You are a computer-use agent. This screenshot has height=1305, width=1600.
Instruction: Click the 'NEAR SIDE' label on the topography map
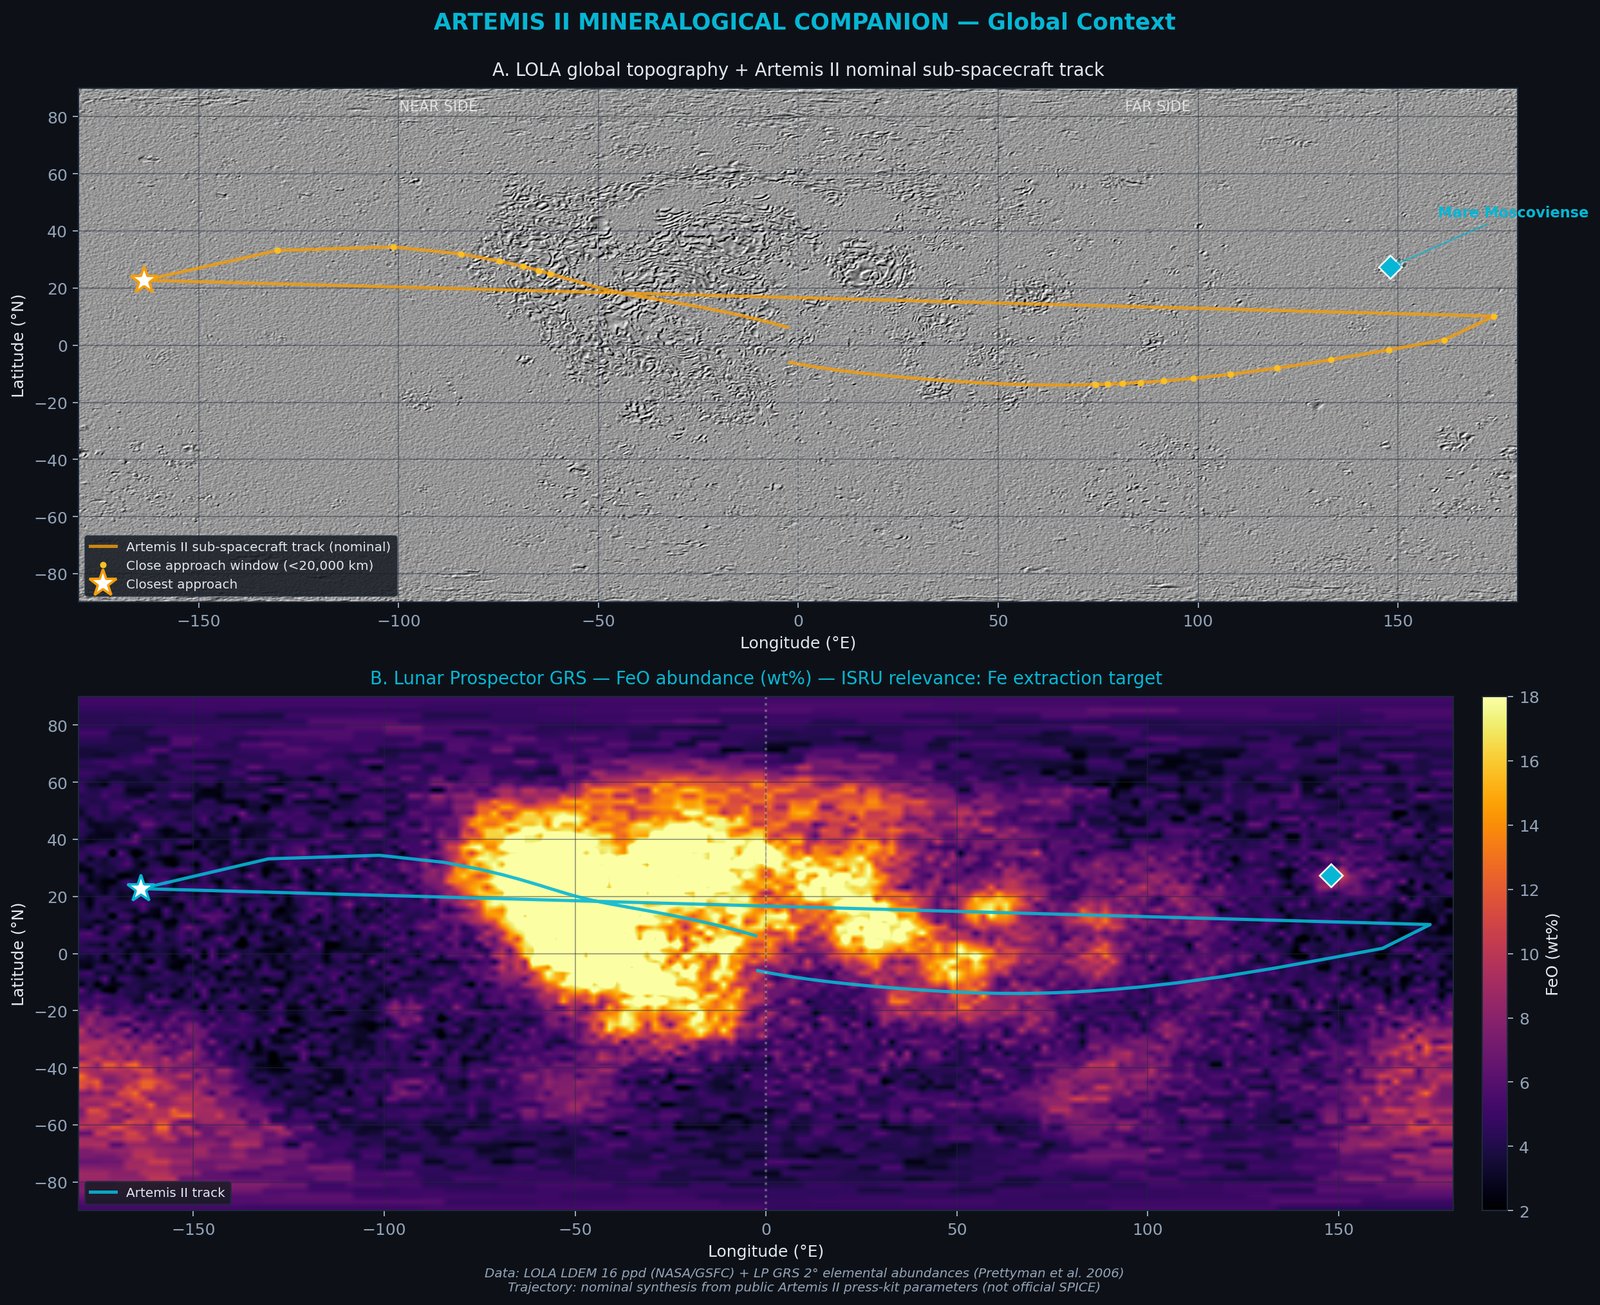tap(438, 106)
